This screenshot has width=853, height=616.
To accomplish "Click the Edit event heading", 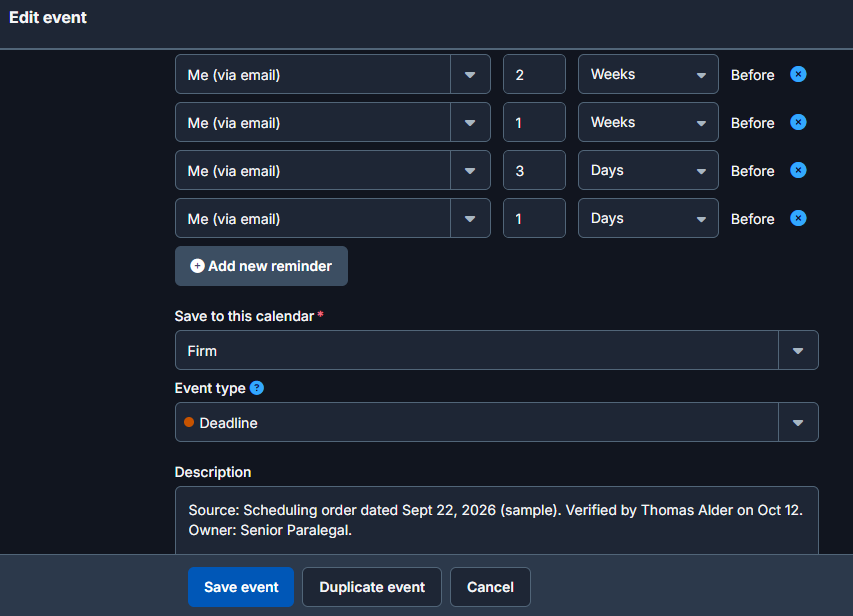I will pyautogui.click(x=48, y=17).
